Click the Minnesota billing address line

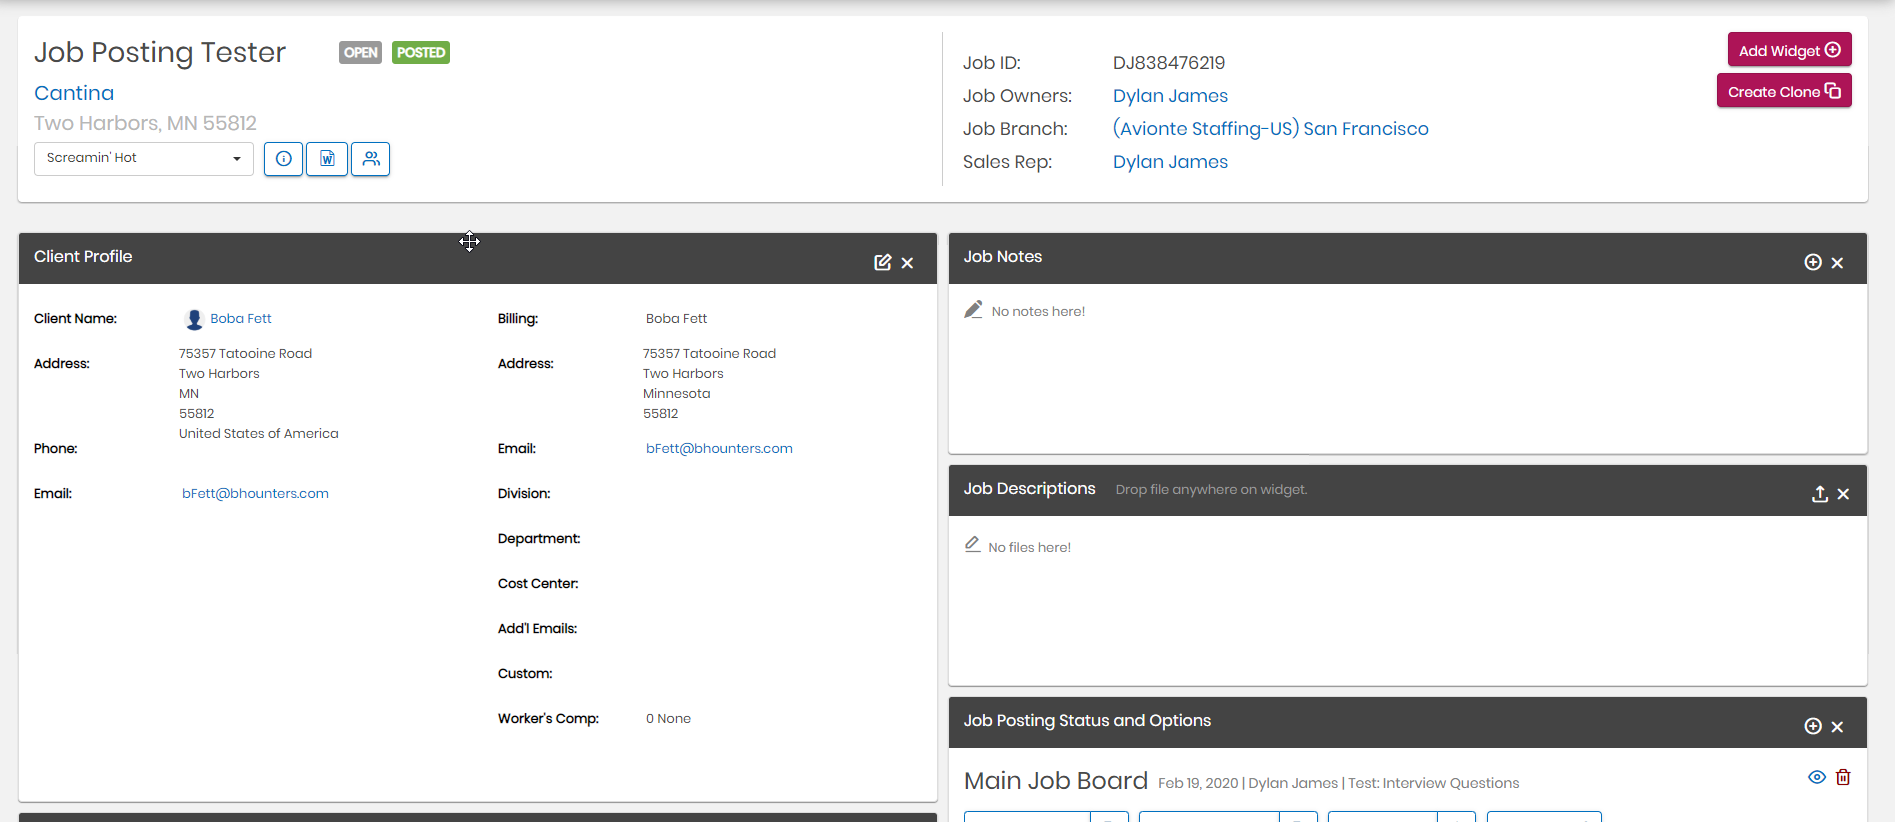tap(677, 394)
